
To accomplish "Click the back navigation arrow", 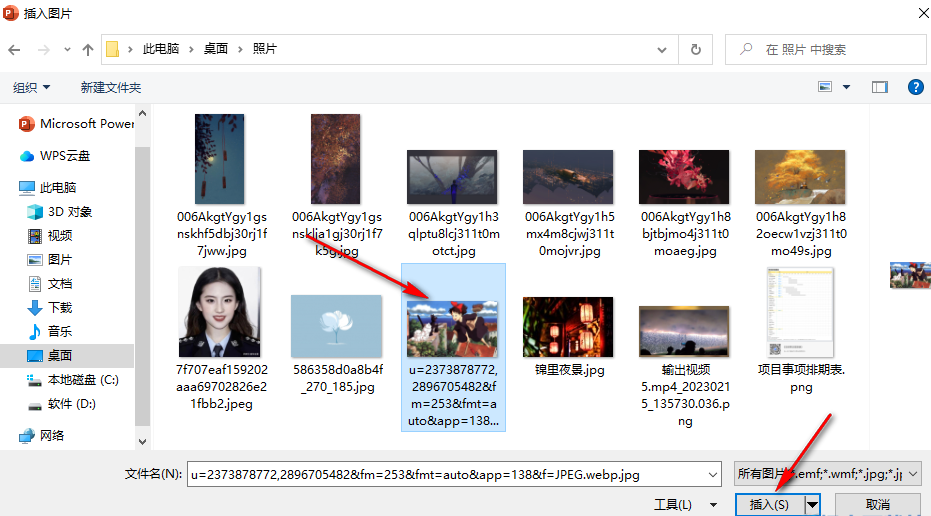I will click(15, 49).
